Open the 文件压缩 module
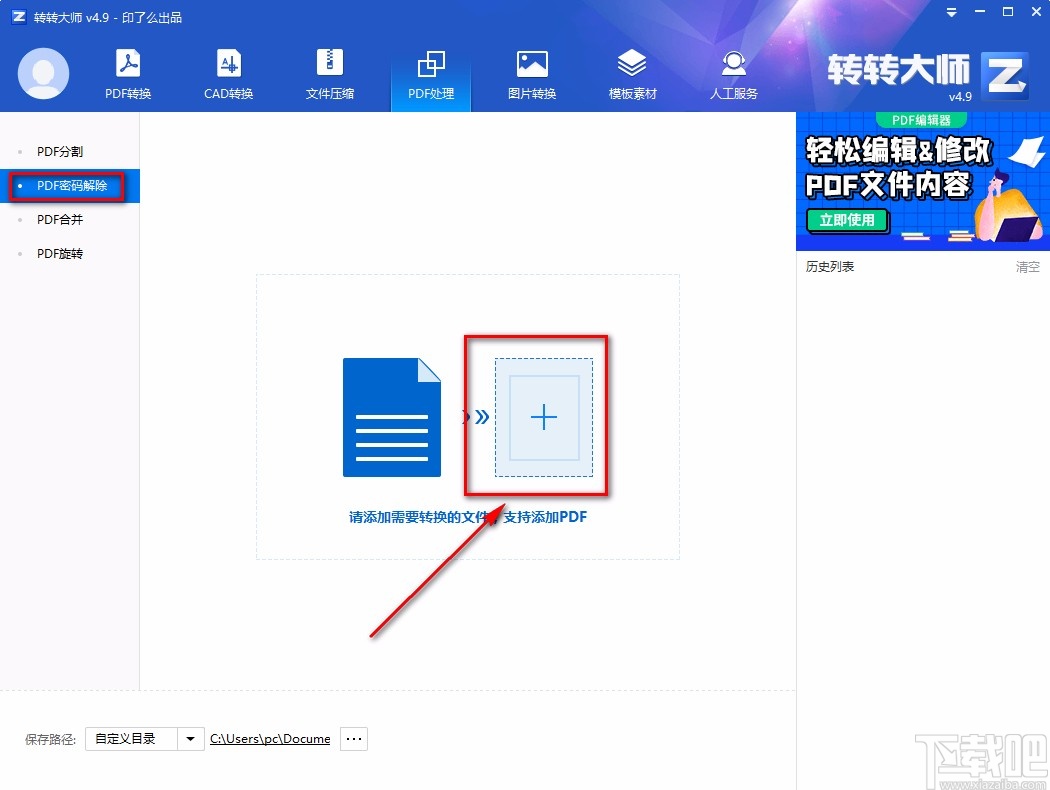Viewport: 1050px width, 790px height. [x=329, y=75]
